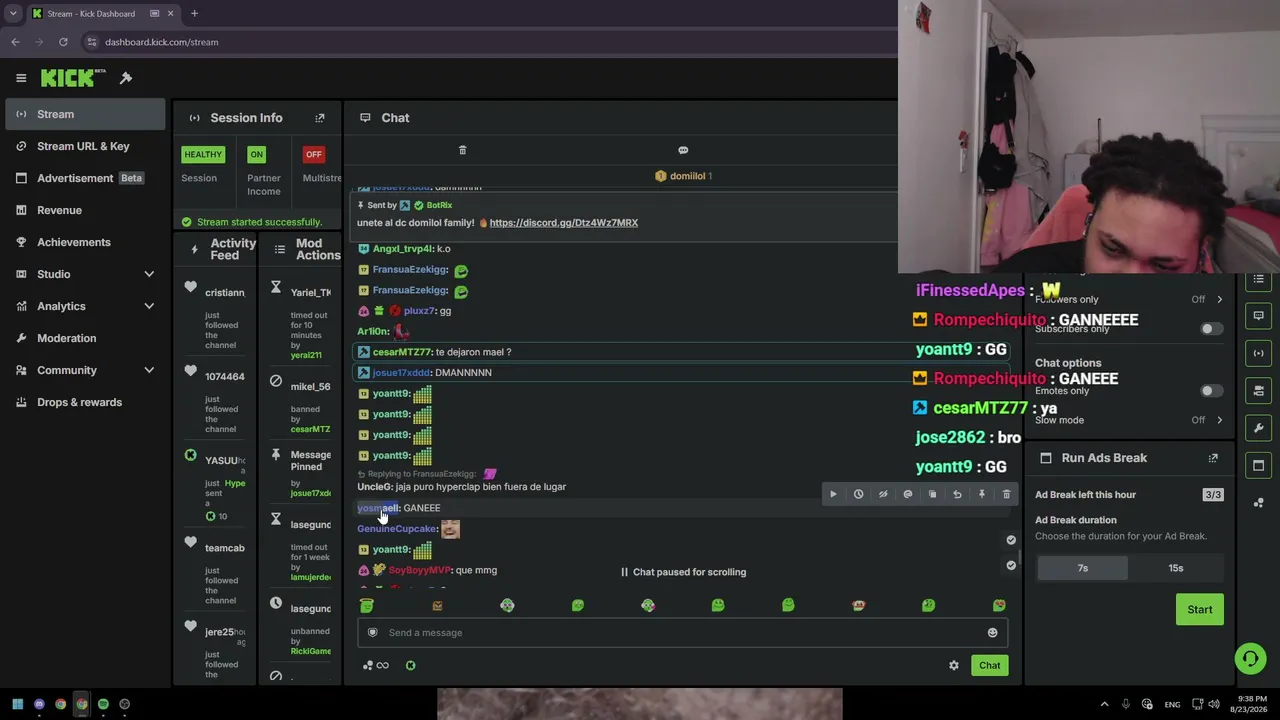Click the browser address bar
This screenshot has width=1280, height=720.
click(490, 42)
